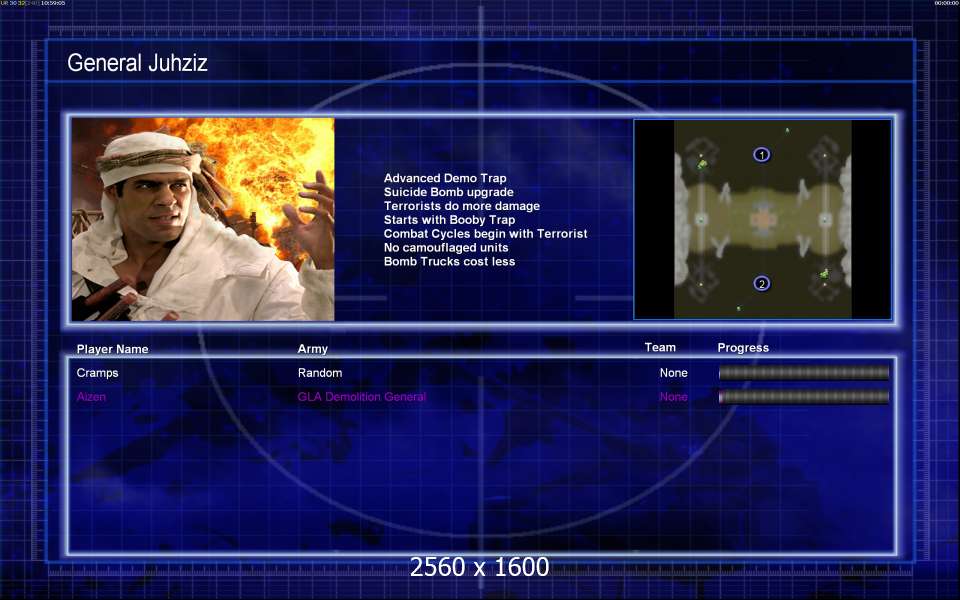Image resolution: width=960 pixels, height=600 pixels.
Task: Click the Army column header
Action: pyautogui.click(x=312, y=349)
